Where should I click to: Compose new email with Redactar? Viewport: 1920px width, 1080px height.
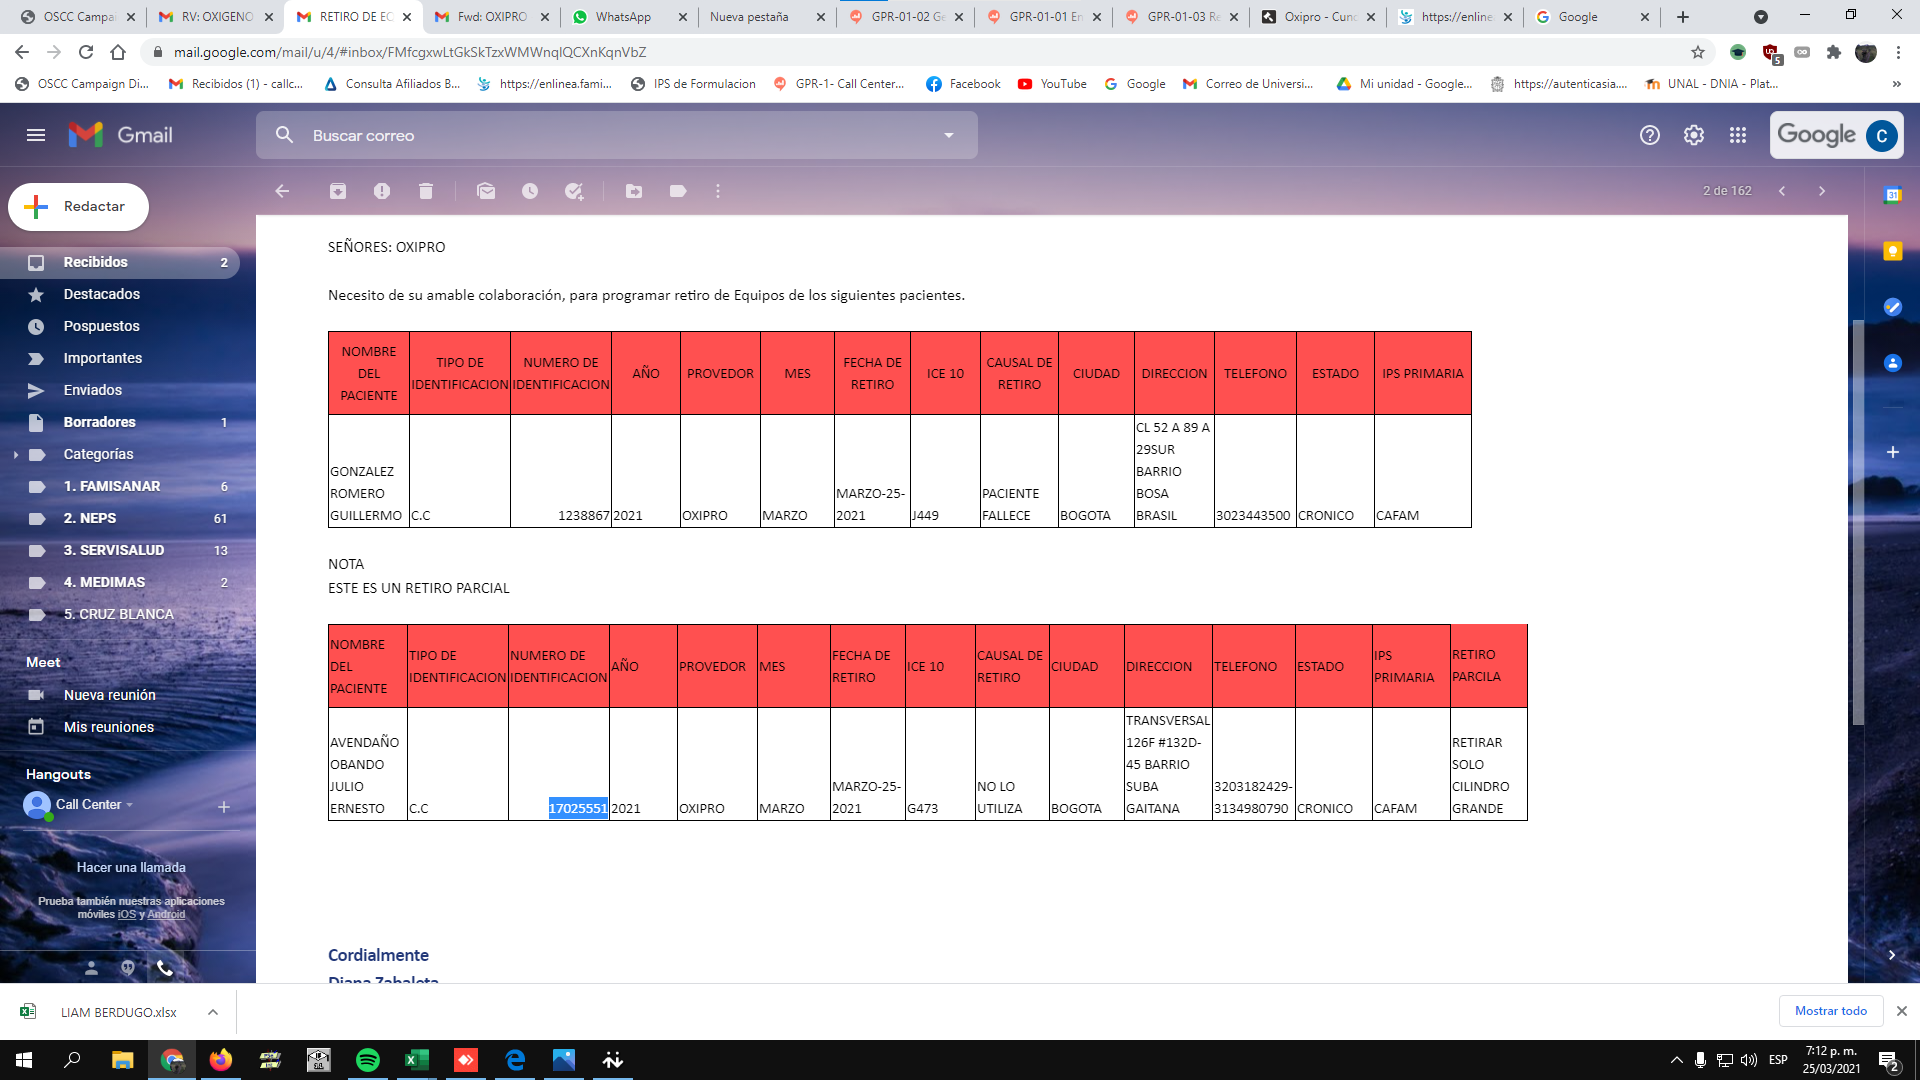79,207
